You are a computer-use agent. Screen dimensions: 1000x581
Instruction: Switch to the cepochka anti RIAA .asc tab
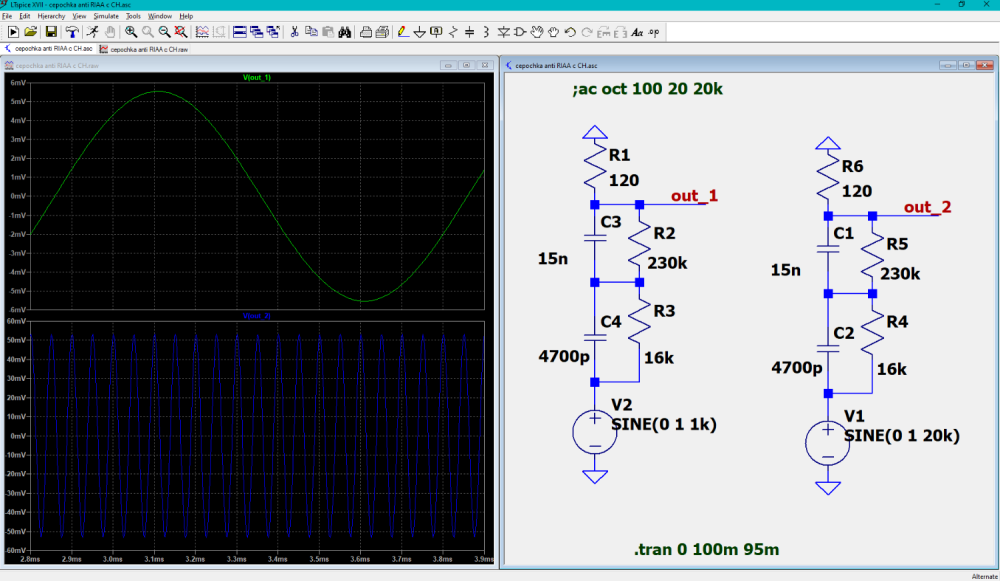pyautogui.click(x=50, y=48)
